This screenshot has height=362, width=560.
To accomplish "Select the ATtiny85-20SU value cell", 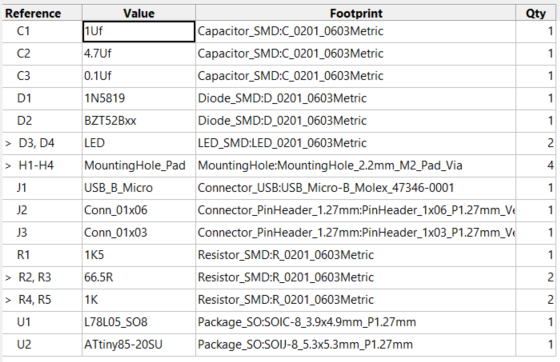I will pyautogui.click(x=139, y=345).
